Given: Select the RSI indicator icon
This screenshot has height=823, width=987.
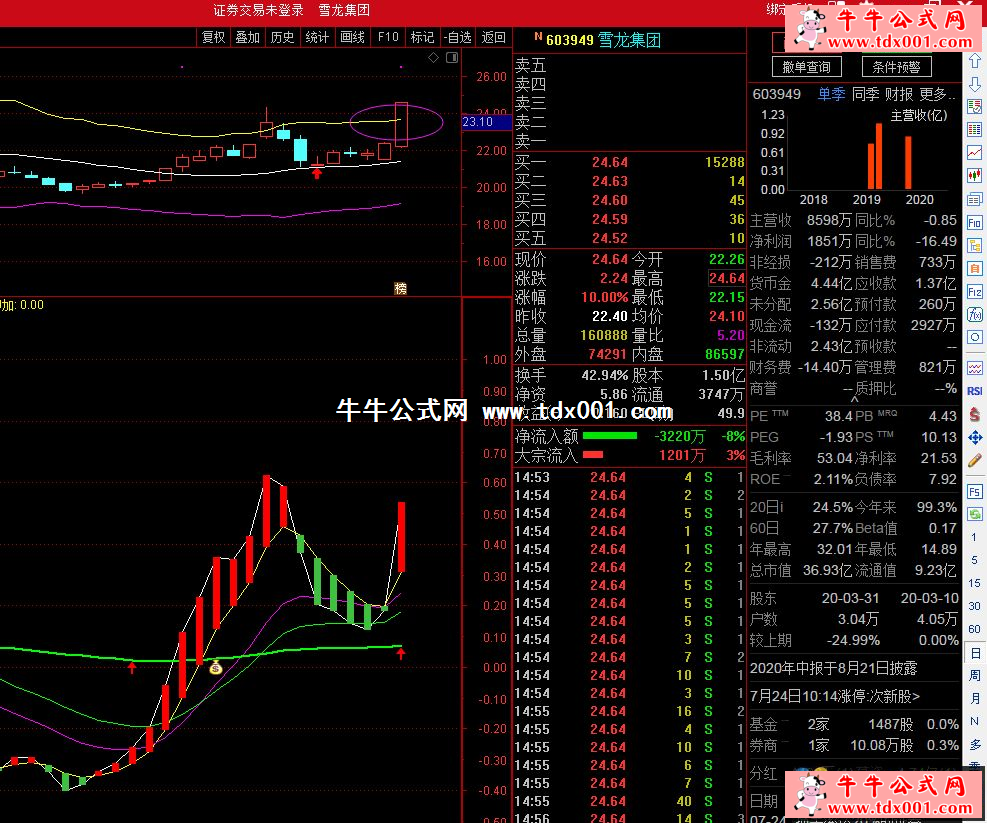Looking at the screenshot, I should pos(974,391).
